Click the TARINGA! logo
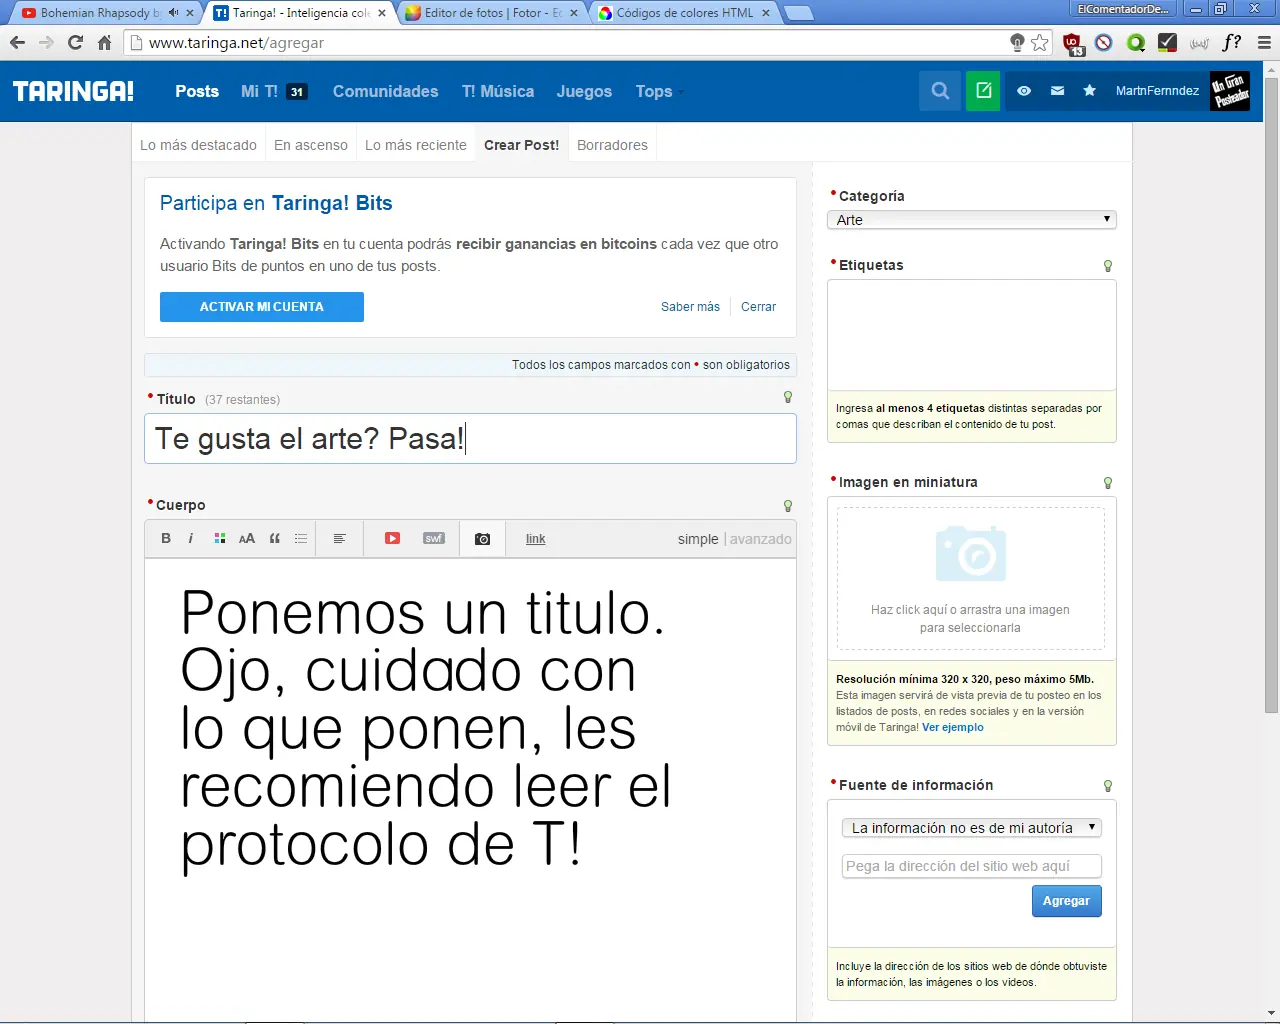Screen dimensions: 1280x1024 tap(73, 91)
